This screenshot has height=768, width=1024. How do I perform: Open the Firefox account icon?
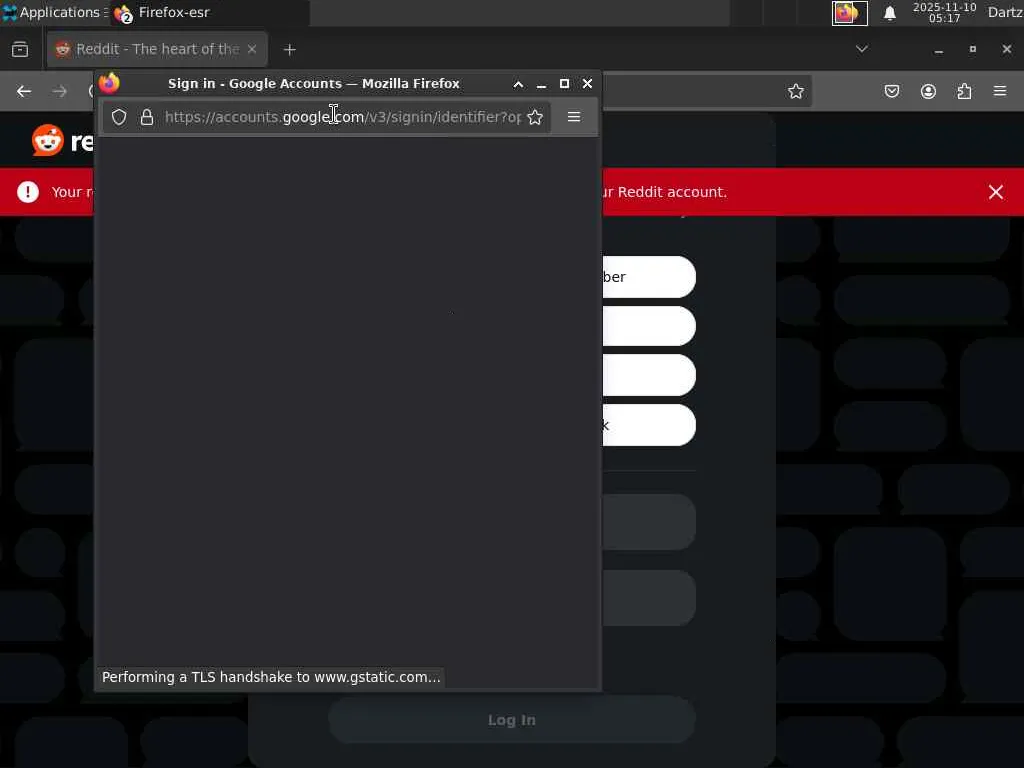tap(928, 91)
